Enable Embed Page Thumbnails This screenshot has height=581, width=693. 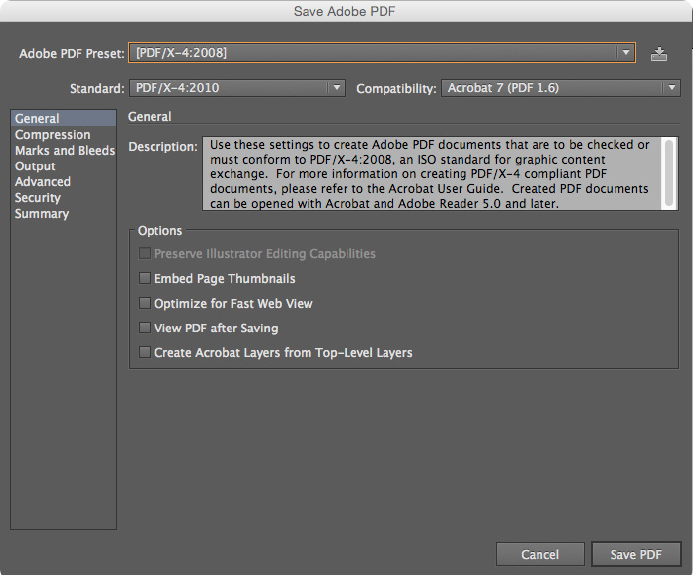coord(145,278)
